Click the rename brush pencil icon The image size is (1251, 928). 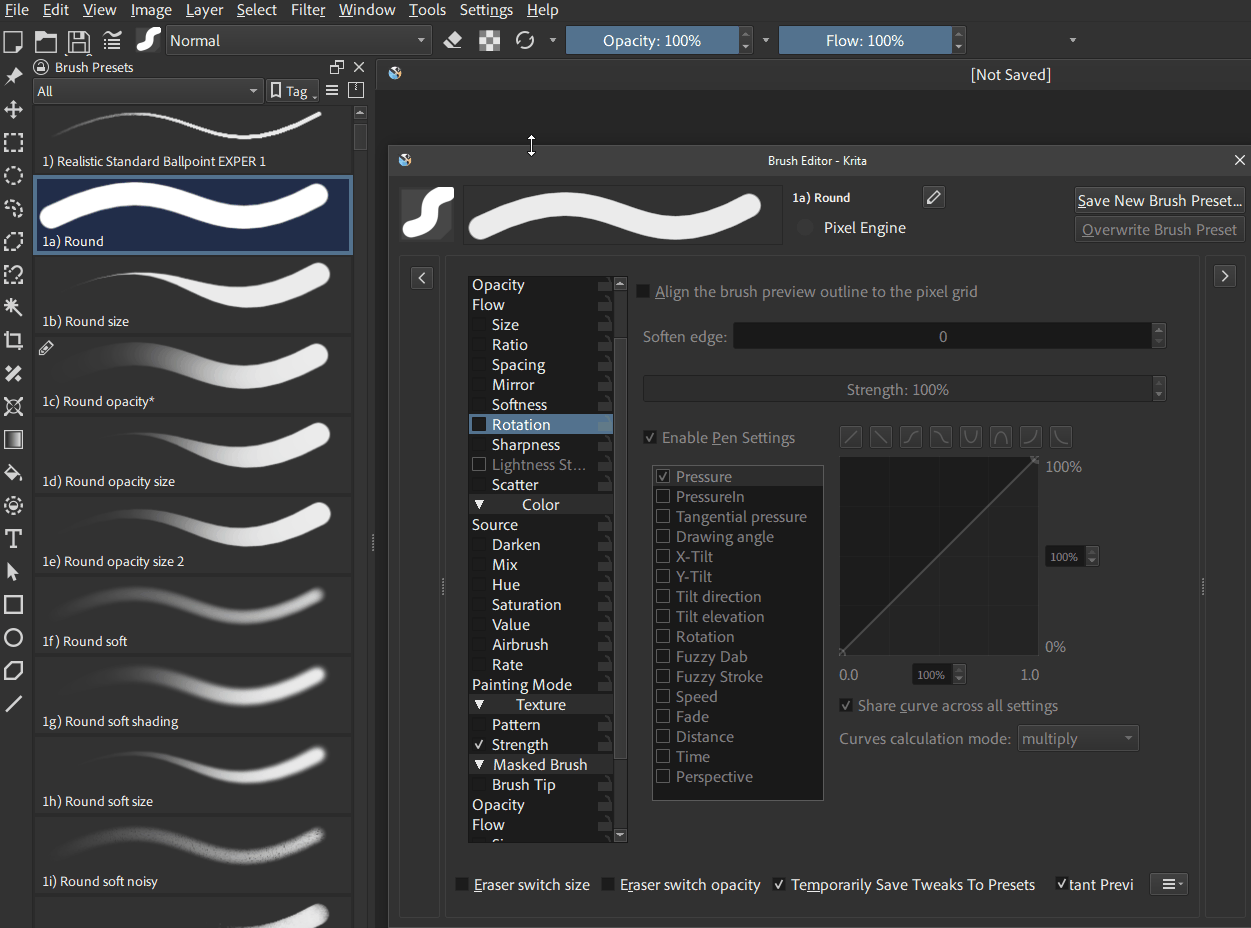point(933,198)
